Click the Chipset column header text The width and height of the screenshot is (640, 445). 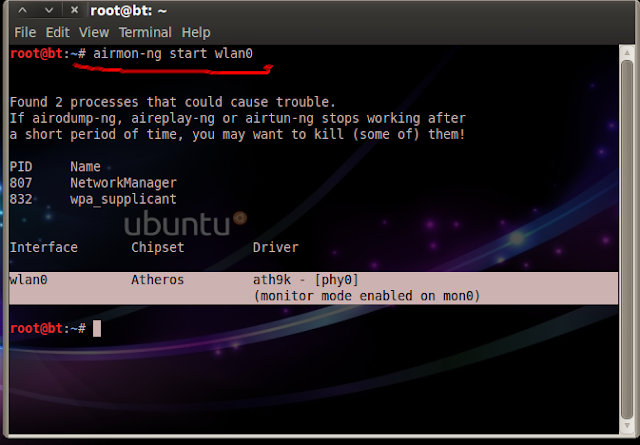[158, 247]
